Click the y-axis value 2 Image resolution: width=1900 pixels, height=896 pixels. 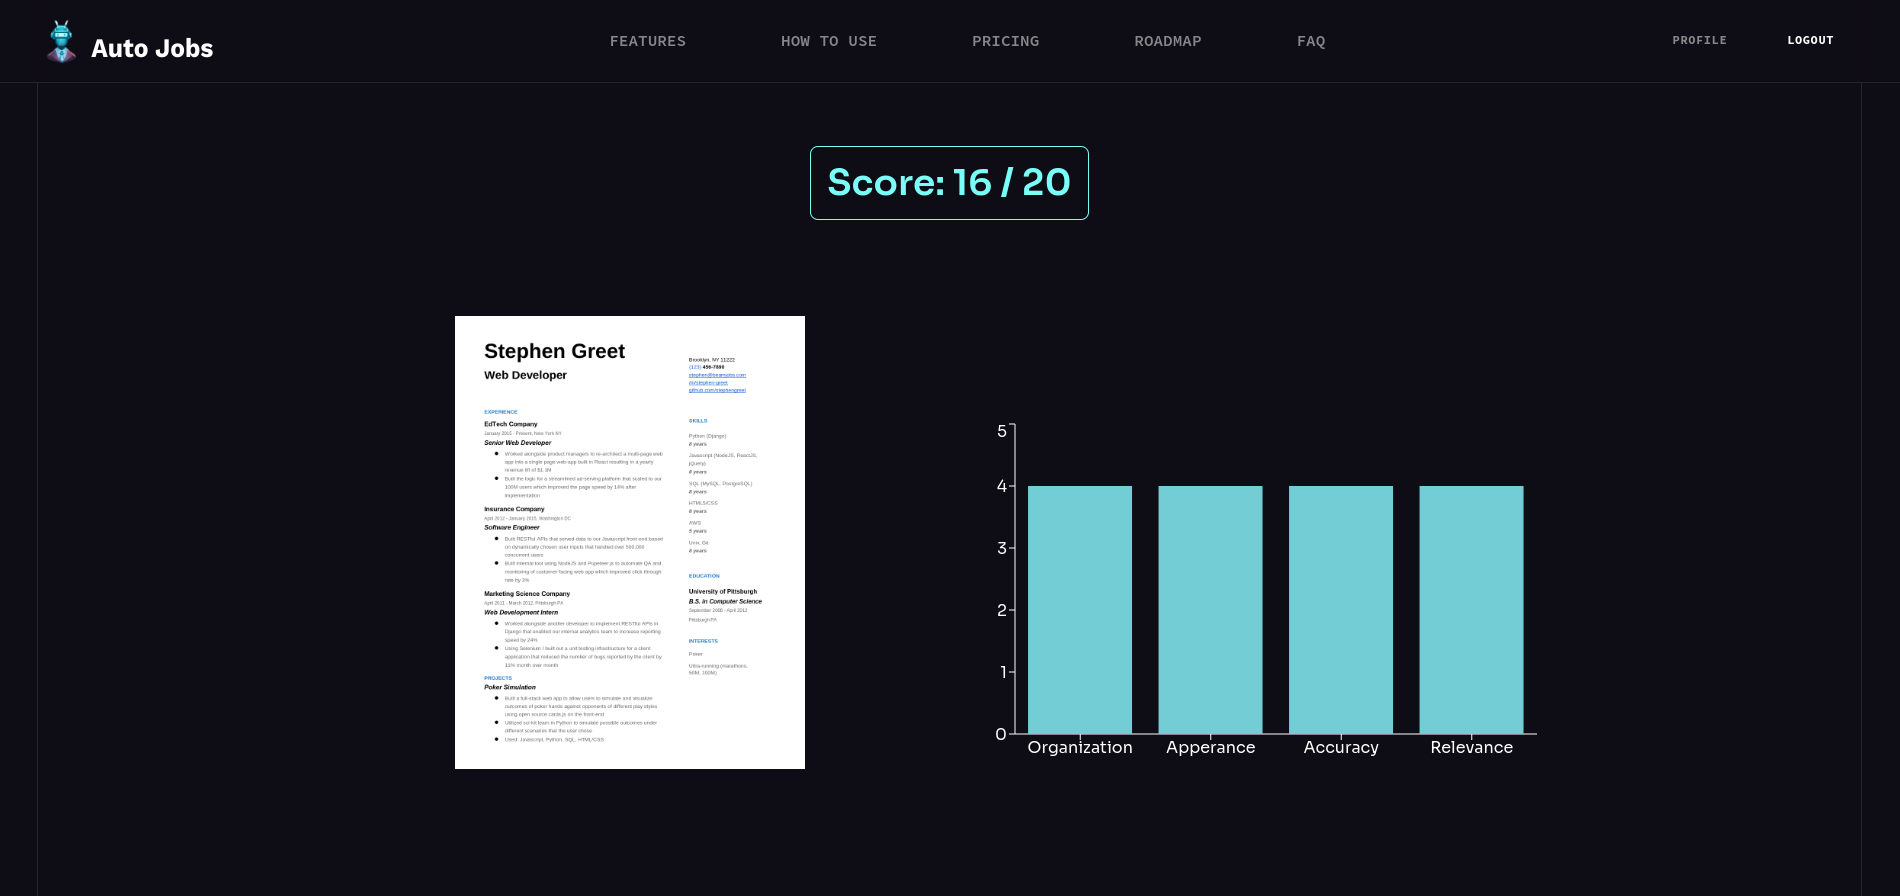(x=1002, y=610)
